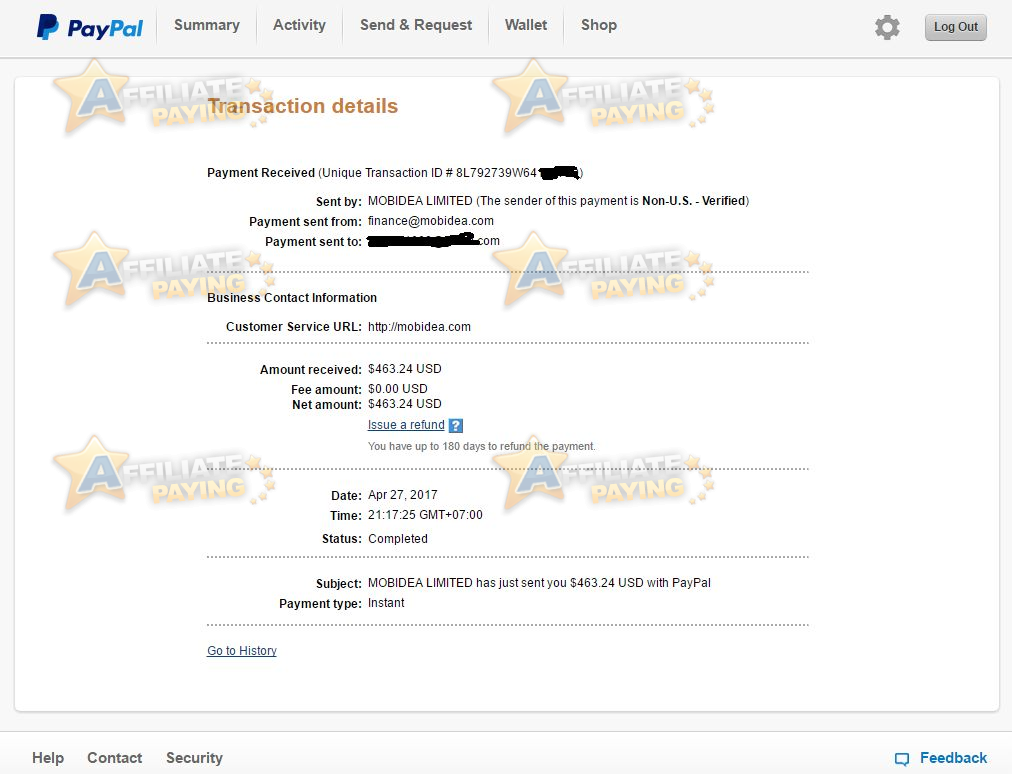
Task: Click the Completed status text
Action: [x=398, y=539]
